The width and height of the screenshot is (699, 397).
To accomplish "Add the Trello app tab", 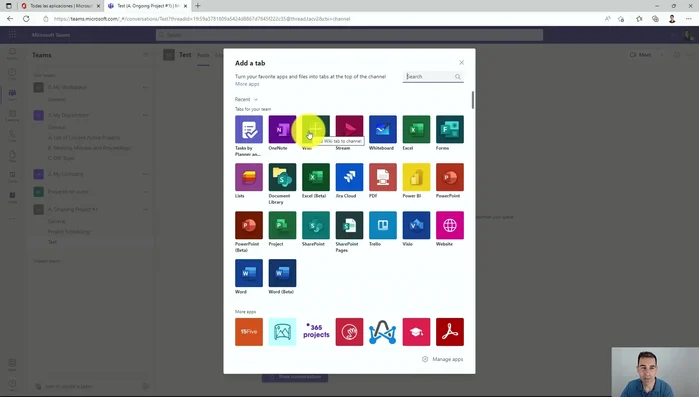I will [382, 225].
